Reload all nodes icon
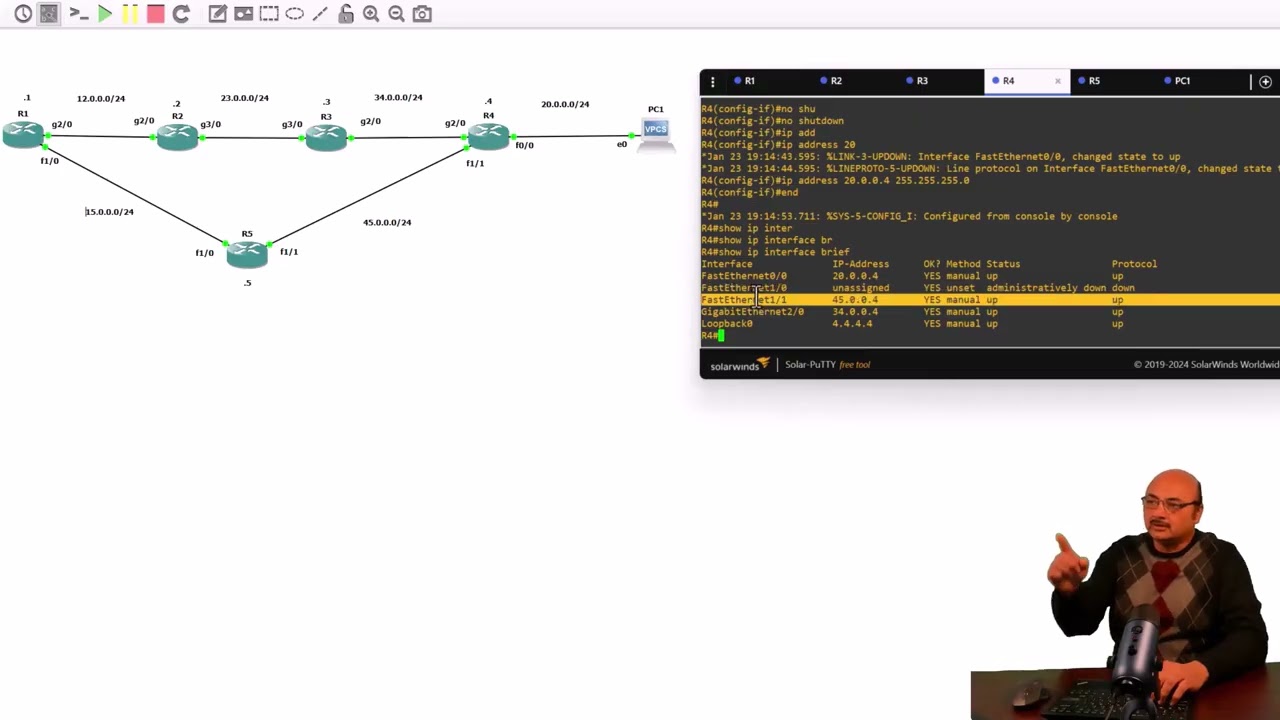The height and width of the screenshot is (720, 1280). (181, 14)
